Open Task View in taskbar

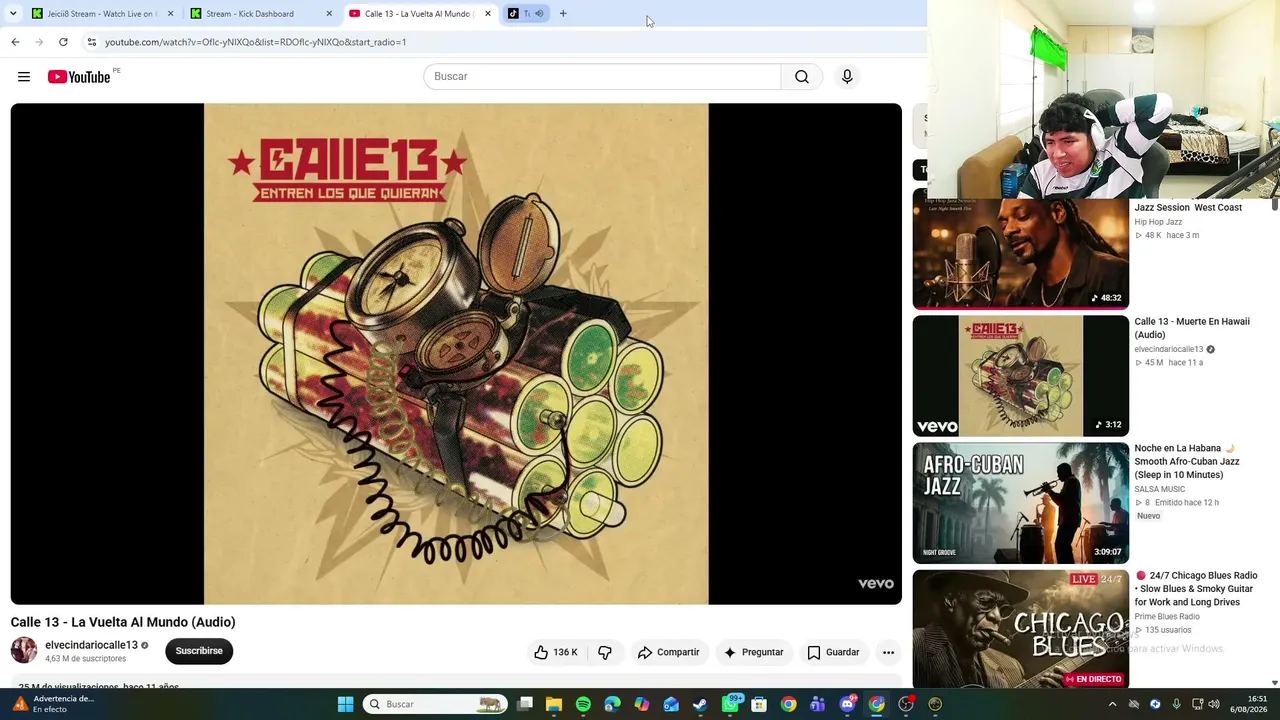(525, 704)
